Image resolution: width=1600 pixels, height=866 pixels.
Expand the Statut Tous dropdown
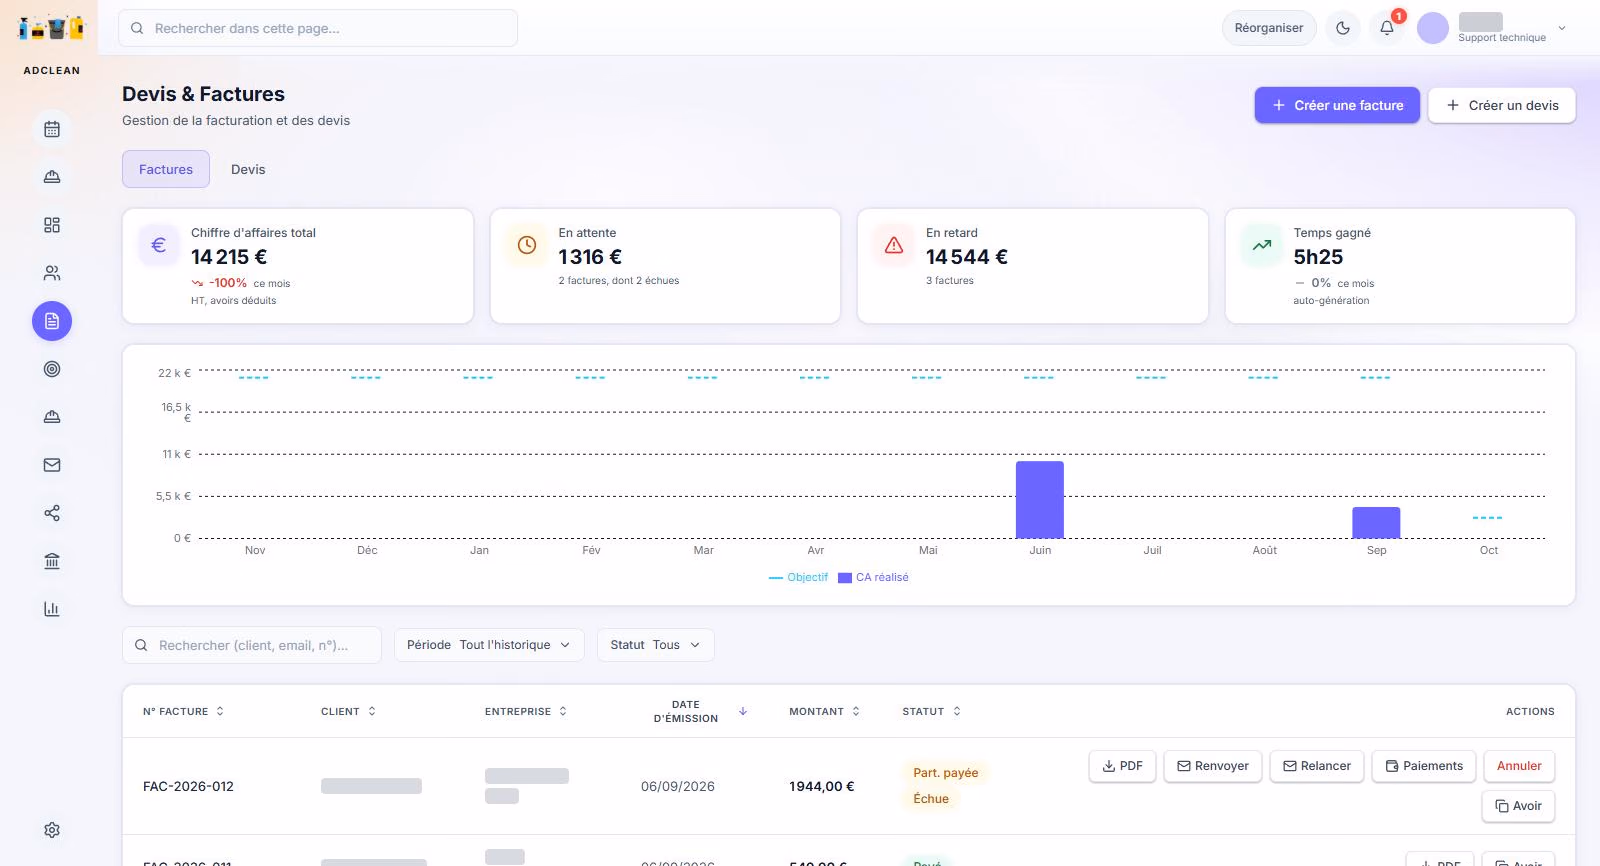coord(655,645)
